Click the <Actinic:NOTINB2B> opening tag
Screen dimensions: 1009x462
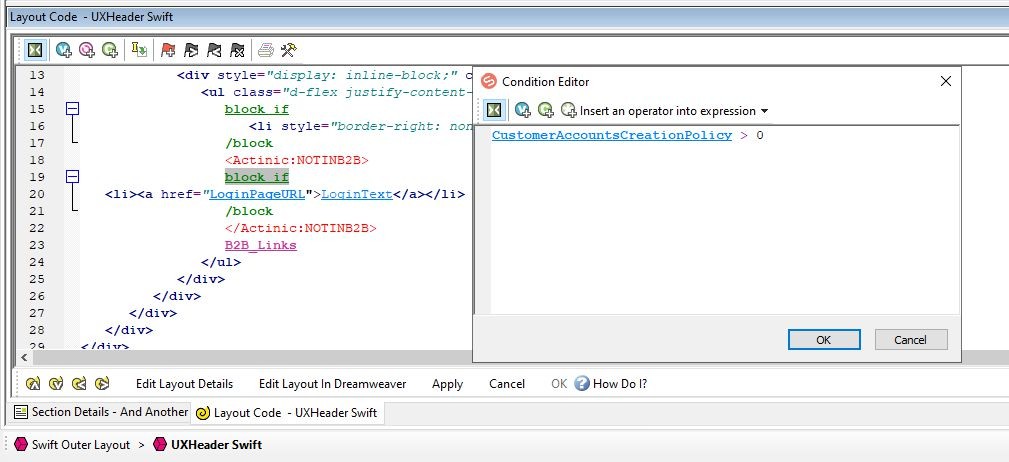point(297,160)
